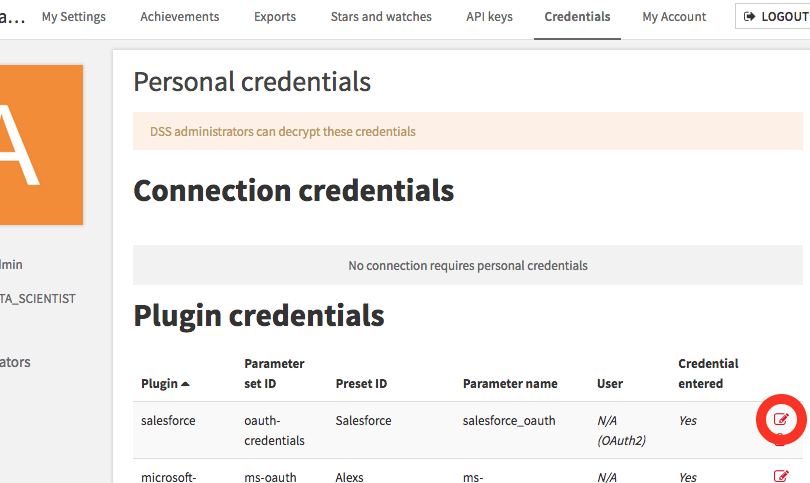Image resolution: width=810 pixels, height=483 pixels.
Task: Sort by Credential entered column
Action: coord(708,373)
